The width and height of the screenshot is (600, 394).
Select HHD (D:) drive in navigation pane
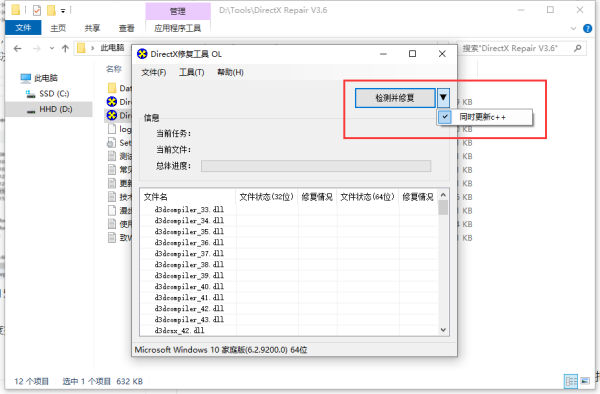coord(50,109)
